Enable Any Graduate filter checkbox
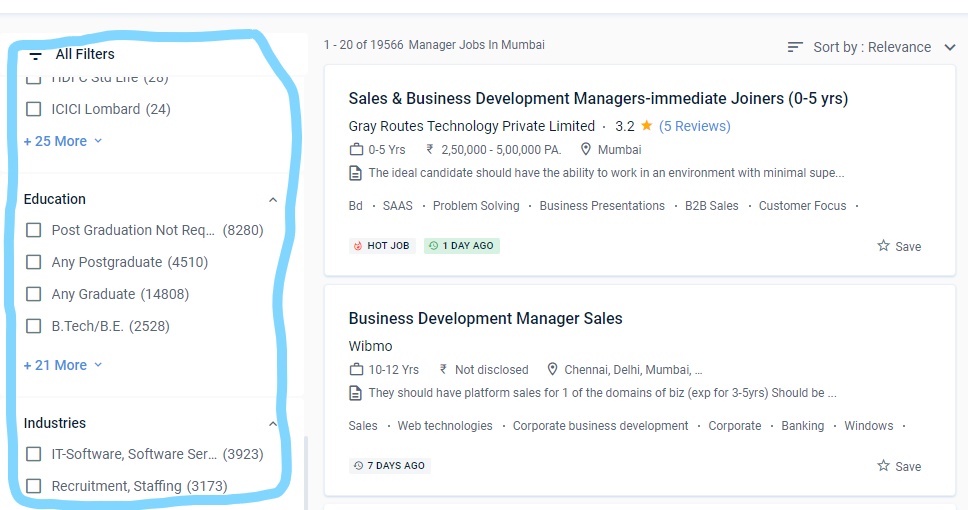The height and width of the screenshot is (510, 968). (x=33, y=294)
